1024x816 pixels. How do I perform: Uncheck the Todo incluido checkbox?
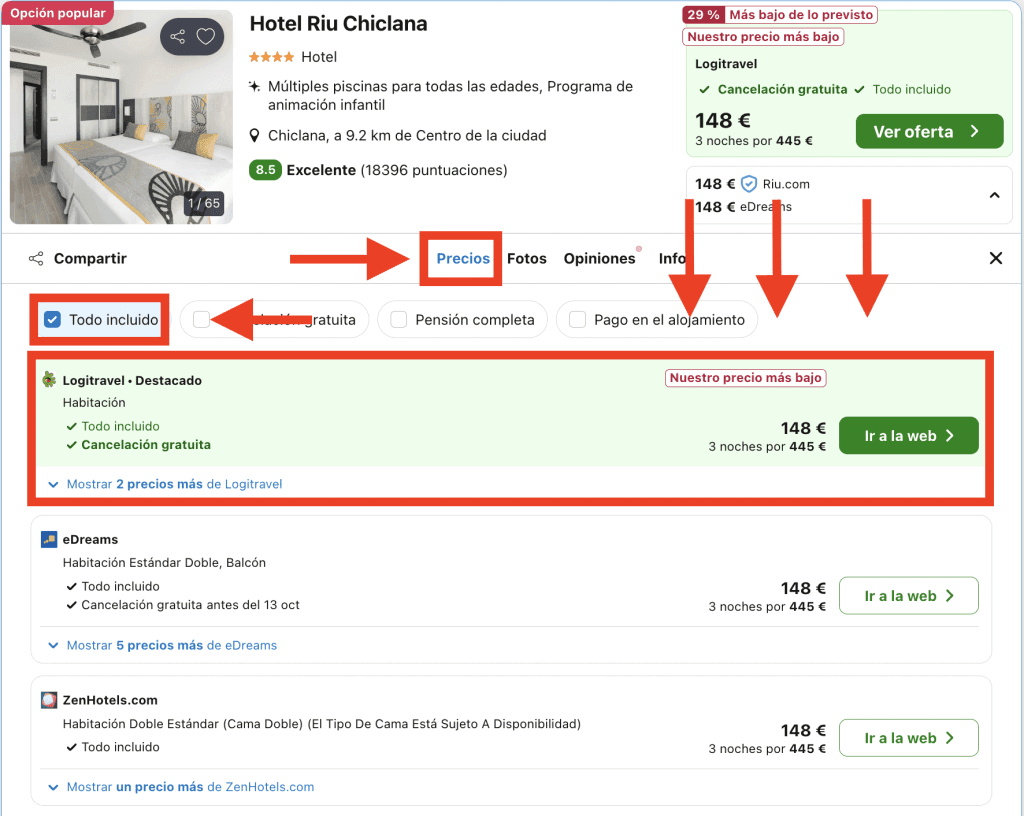pyautogui.click(x=53, y=320)
